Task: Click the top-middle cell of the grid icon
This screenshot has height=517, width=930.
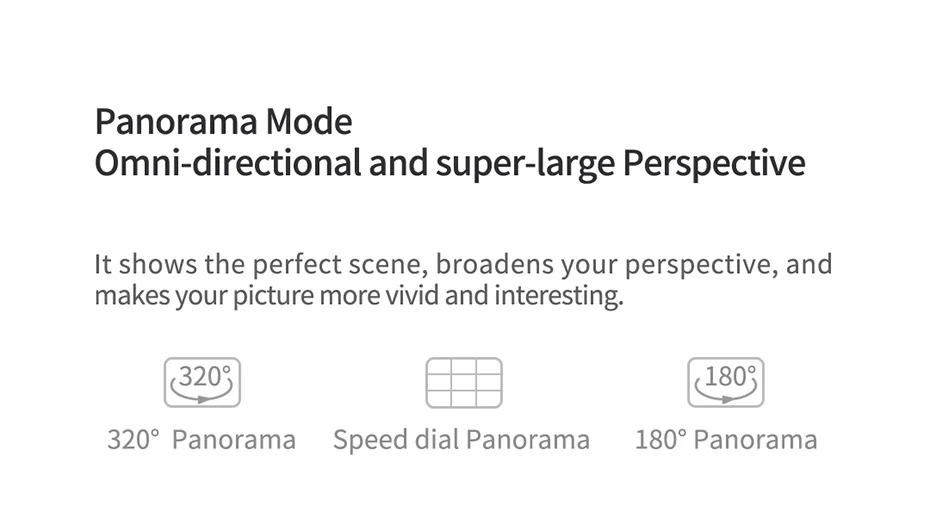Action: (x=464, y=366)
